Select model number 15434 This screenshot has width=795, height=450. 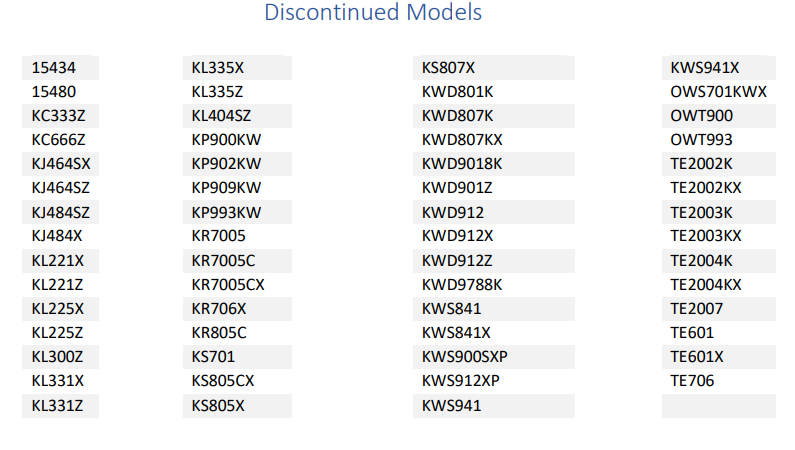pos(54,68)
